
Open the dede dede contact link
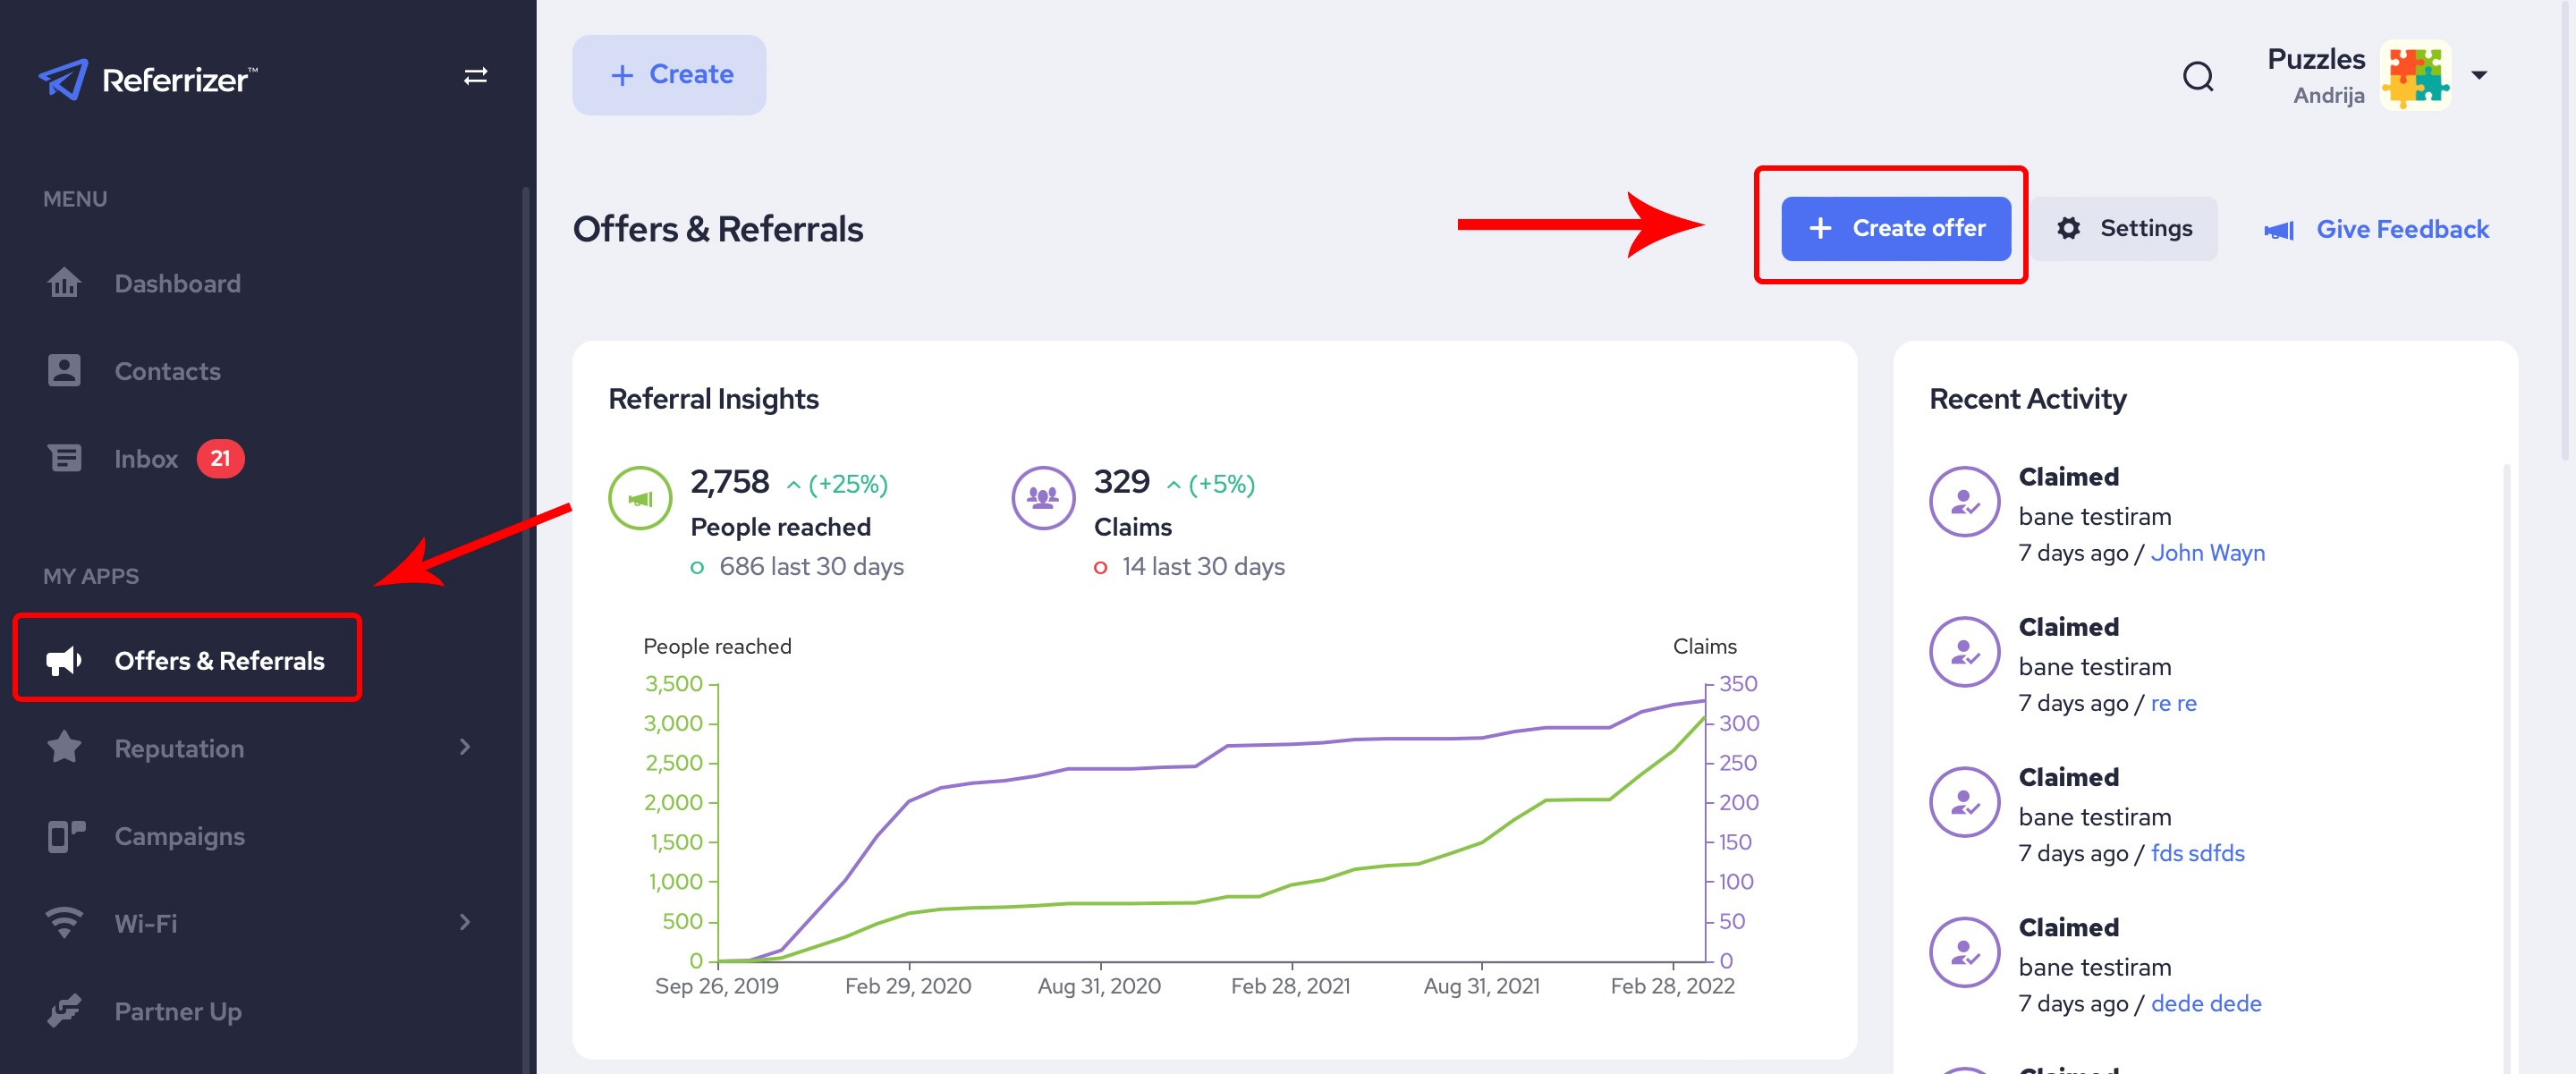pyautogui.click(x=2205, y=1003)
